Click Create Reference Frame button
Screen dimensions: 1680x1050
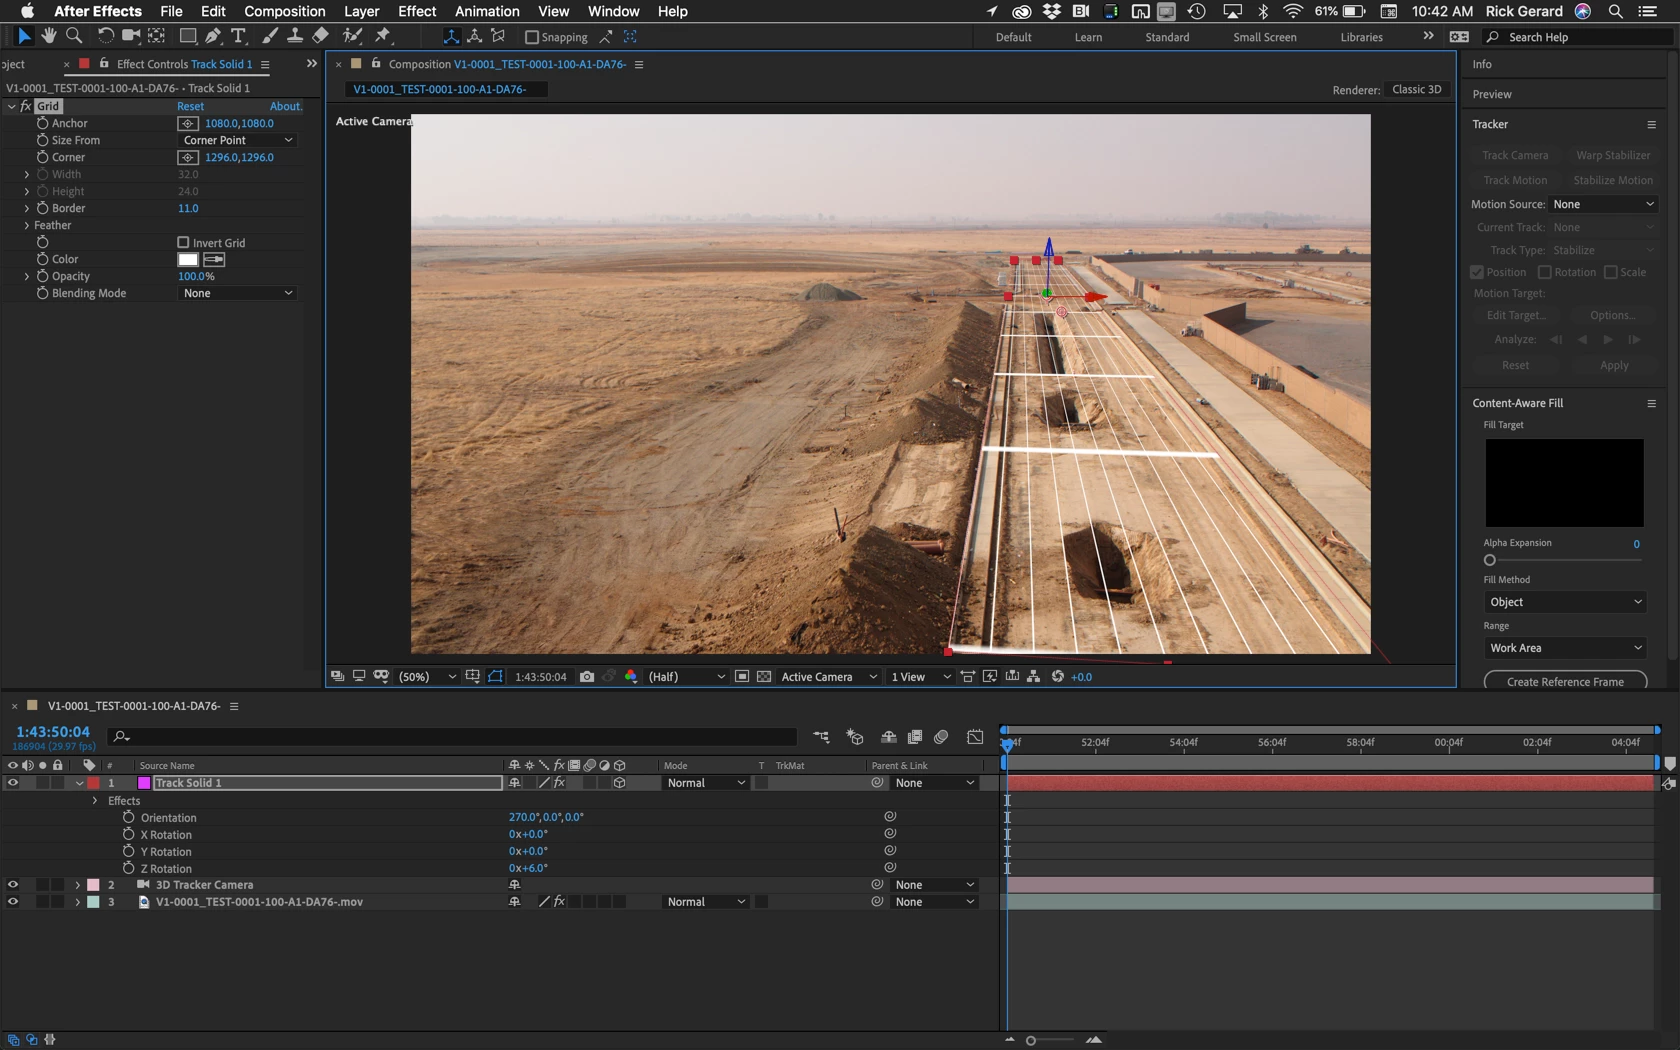tap(1565, 682)
